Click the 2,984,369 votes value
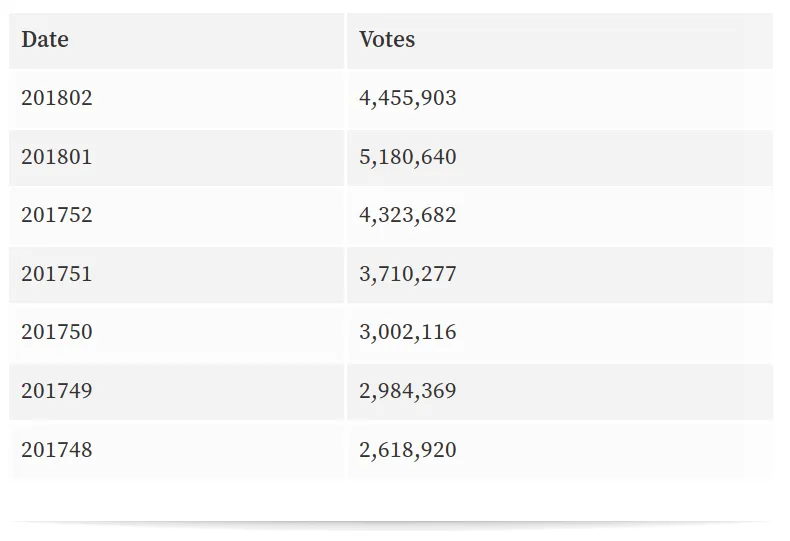Screen dimensions: 790x541 [x=408, y=391]
